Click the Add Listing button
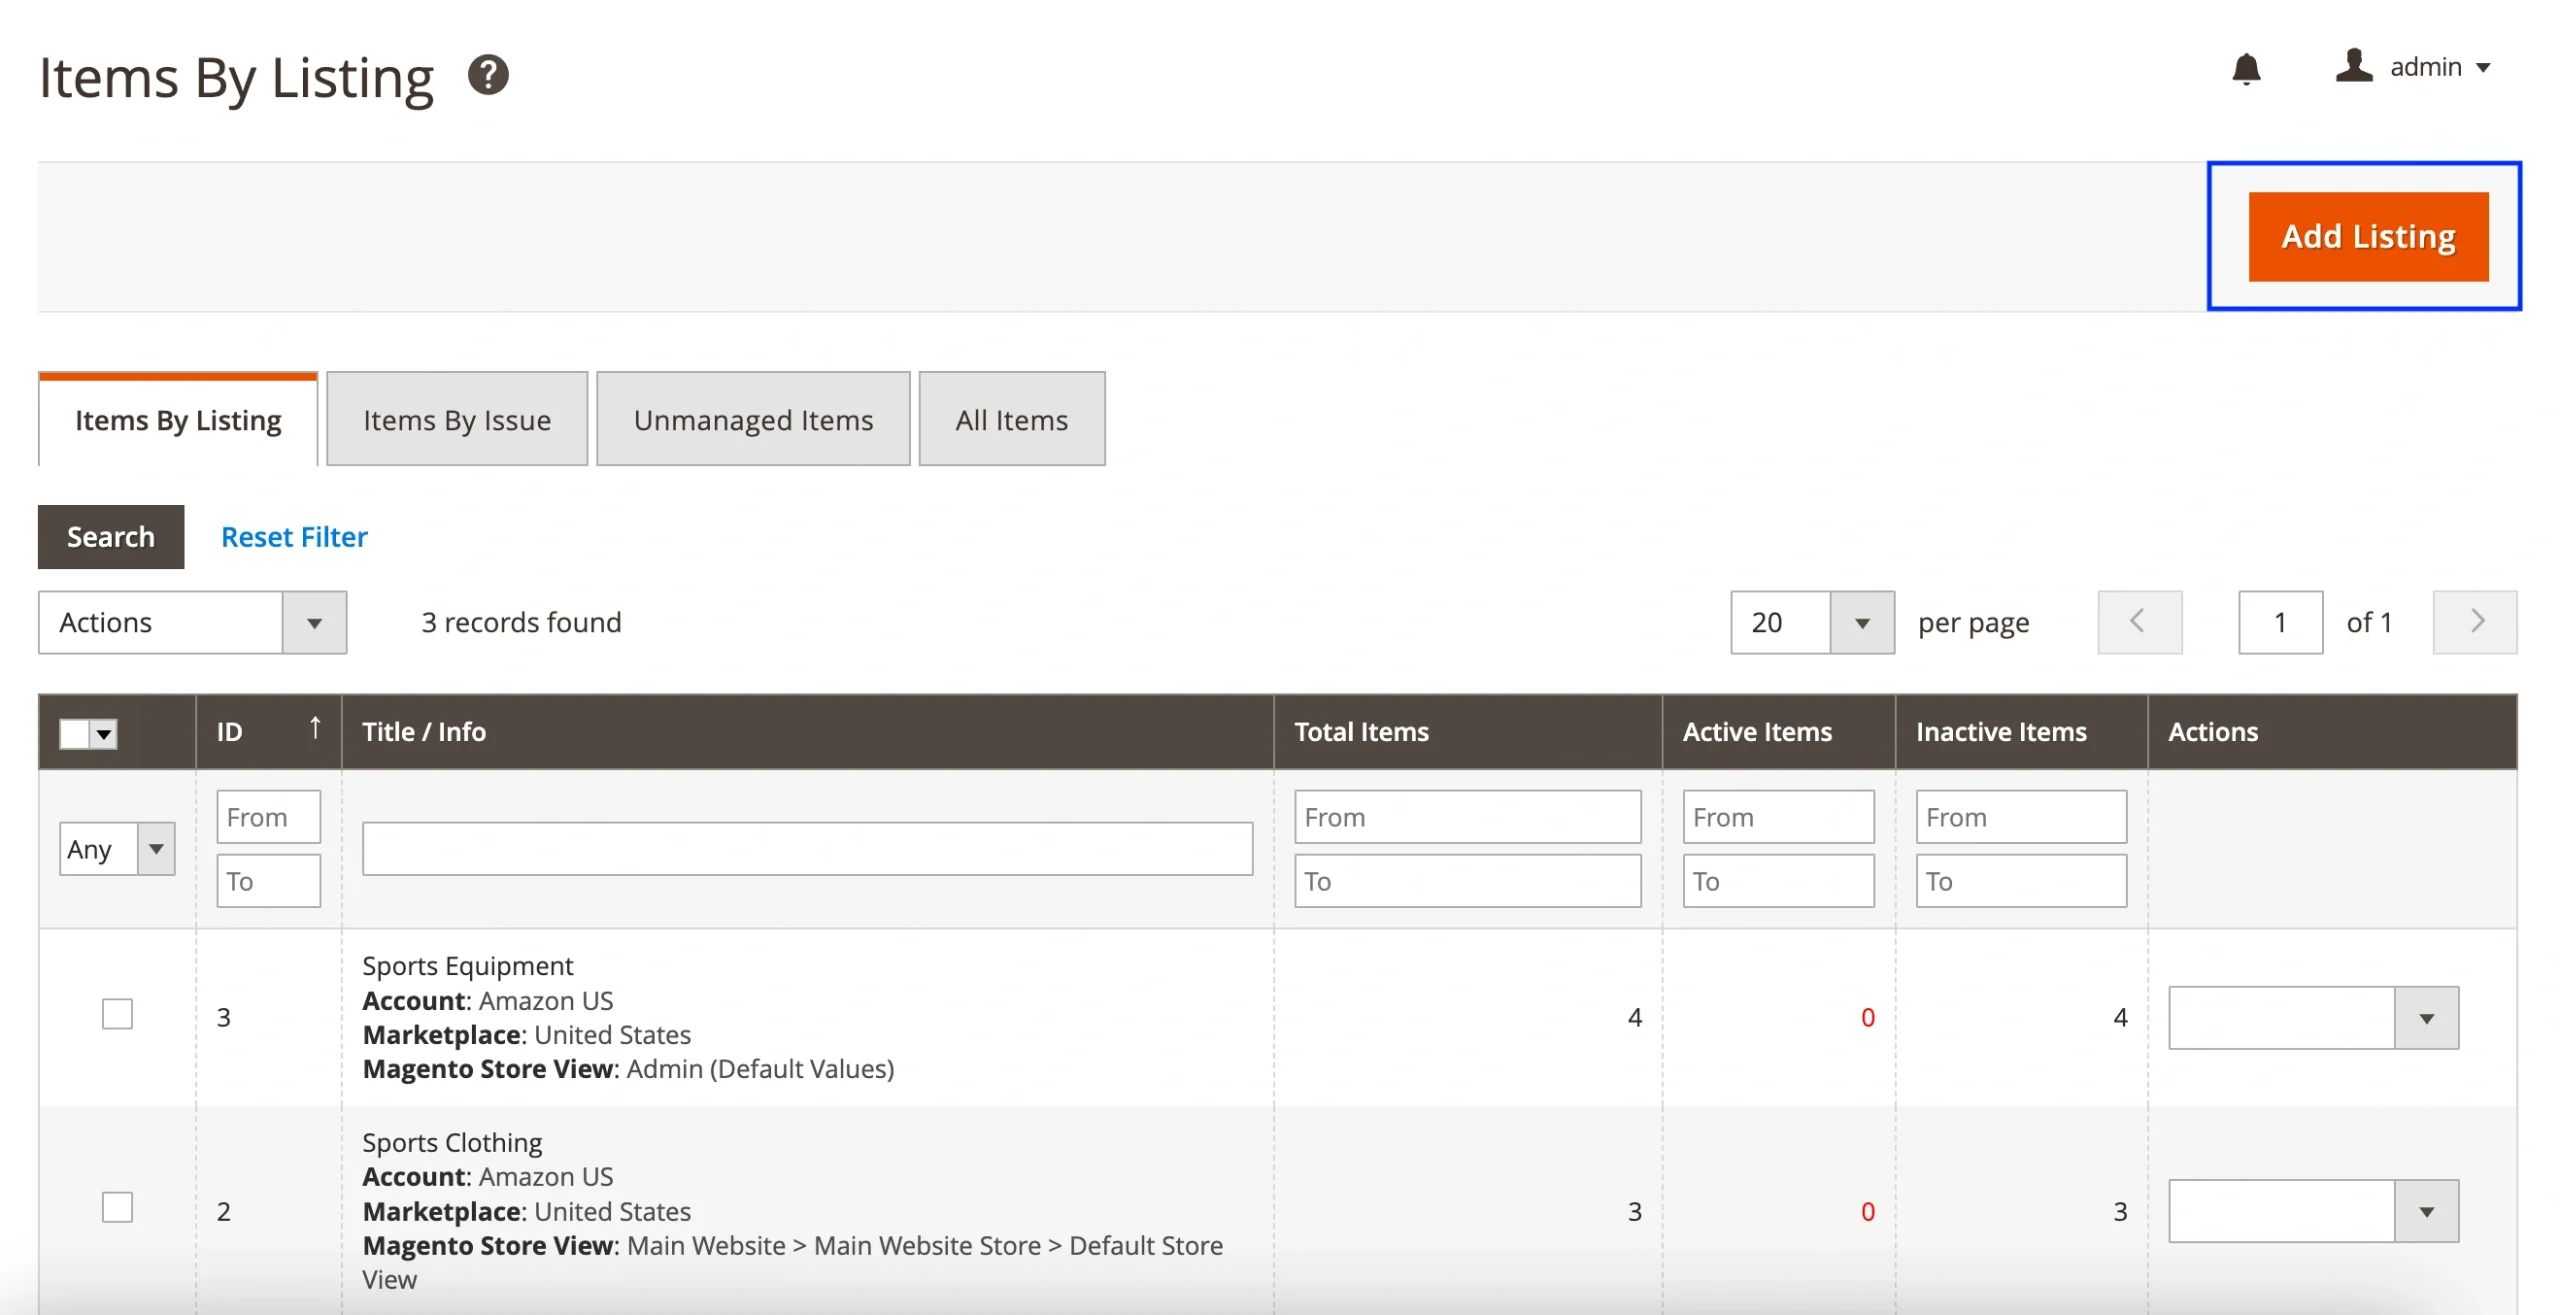 click(x=2367, y=236)
